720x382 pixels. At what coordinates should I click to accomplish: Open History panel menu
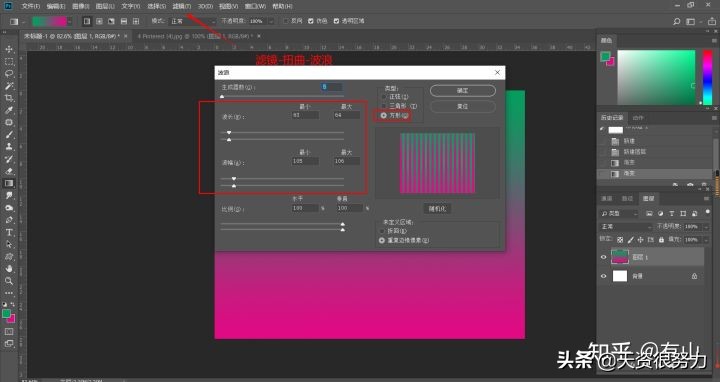(x=714, y=118)
